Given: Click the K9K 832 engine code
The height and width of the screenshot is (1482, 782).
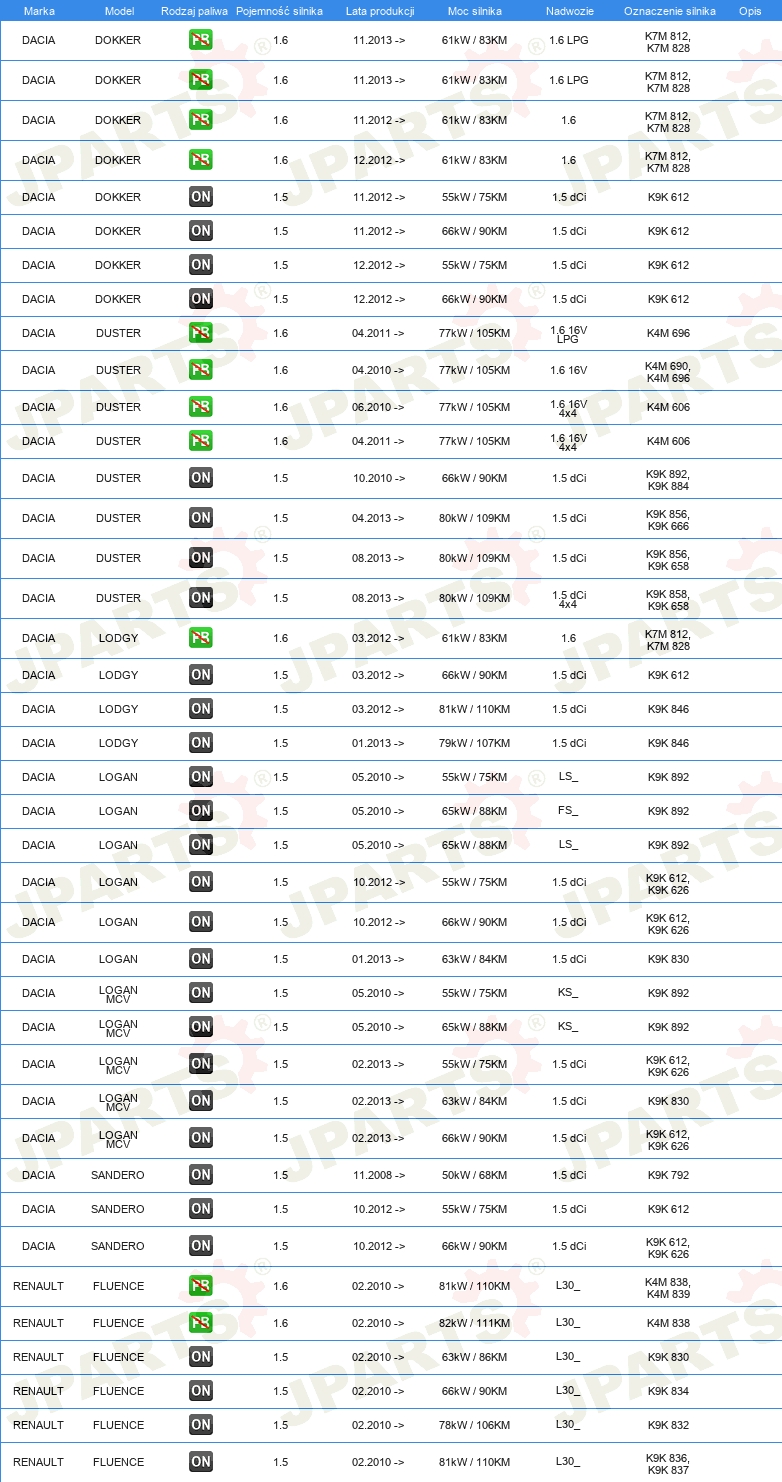Looking at the screenshot, I should click(668, 1425).
